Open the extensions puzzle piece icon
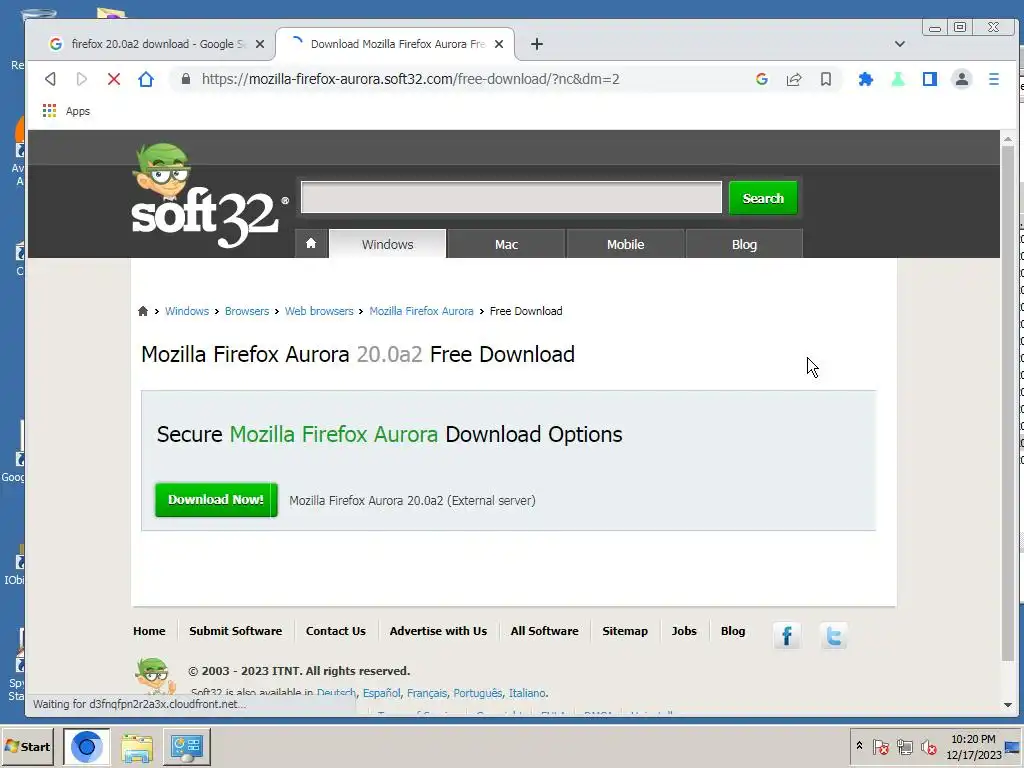The image size is (1024, 768). pyautogui.click(x=865, y=79)
